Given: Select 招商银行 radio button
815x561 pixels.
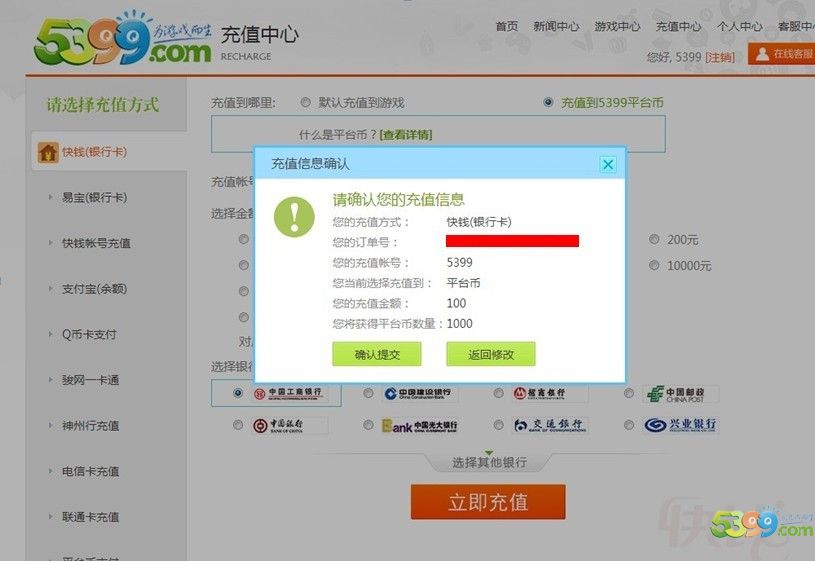Looking at the screenshot, I should point(498,393).
